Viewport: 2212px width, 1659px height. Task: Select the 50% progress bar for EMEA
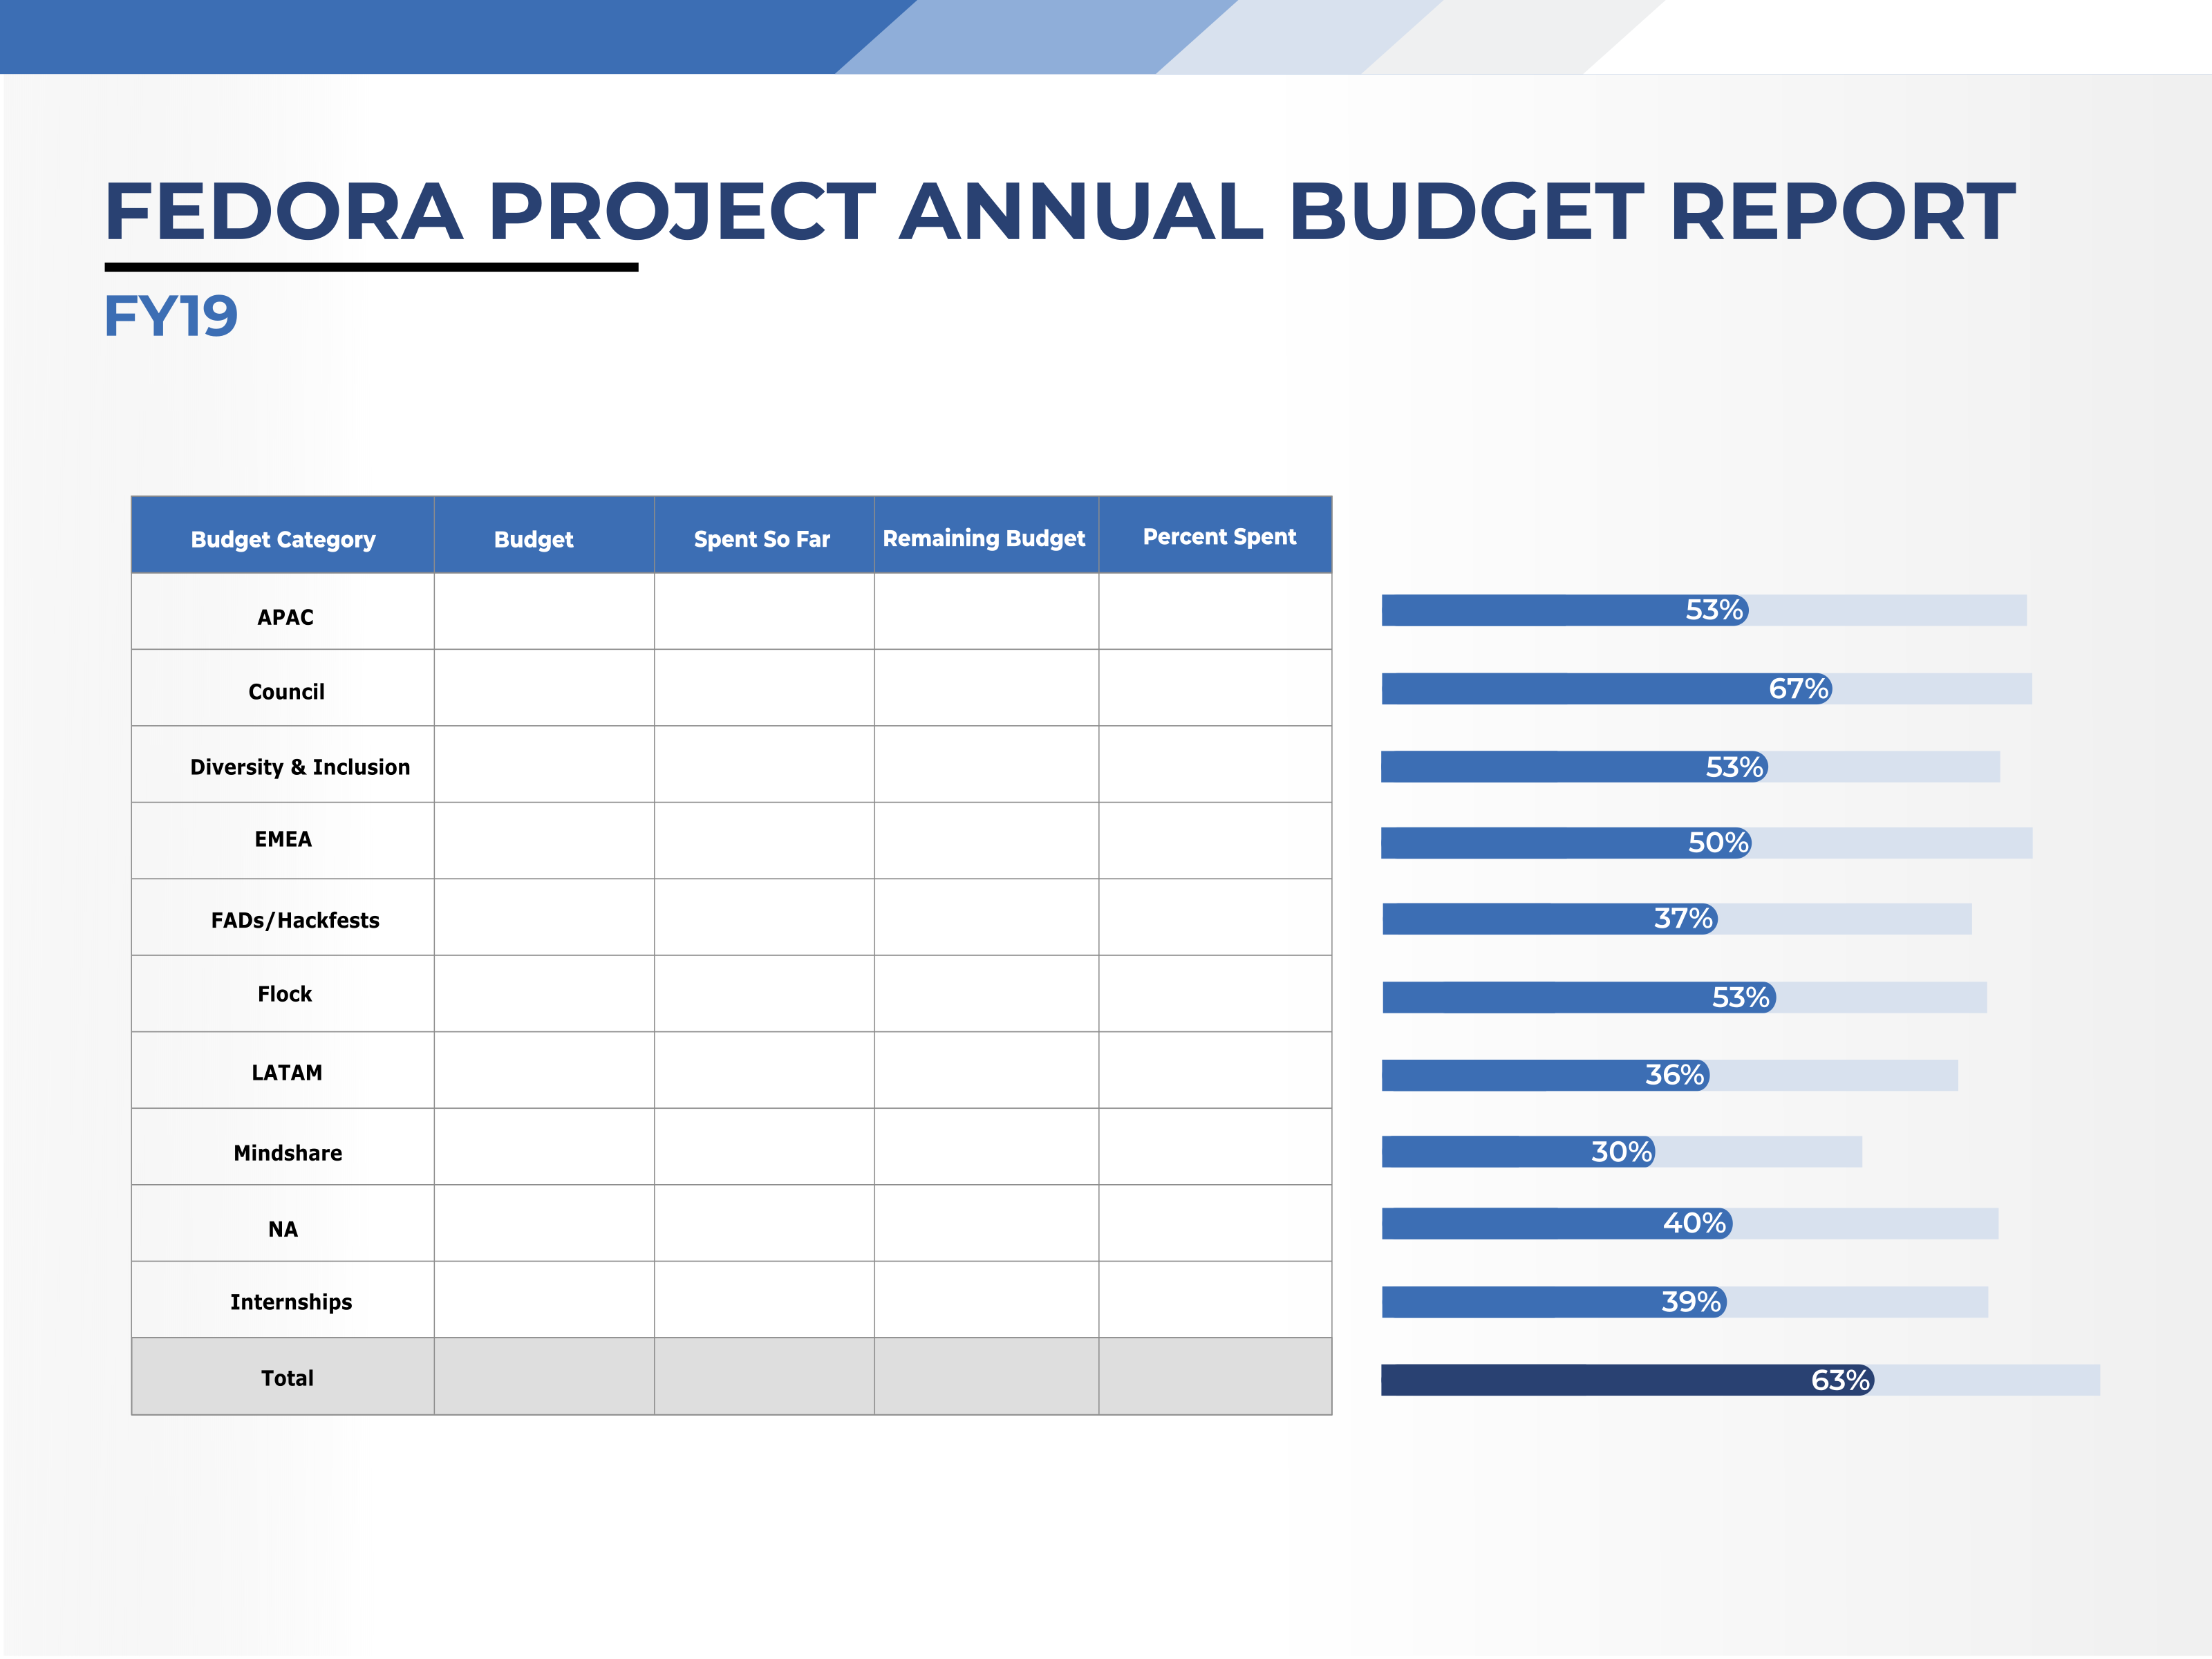1707,843
